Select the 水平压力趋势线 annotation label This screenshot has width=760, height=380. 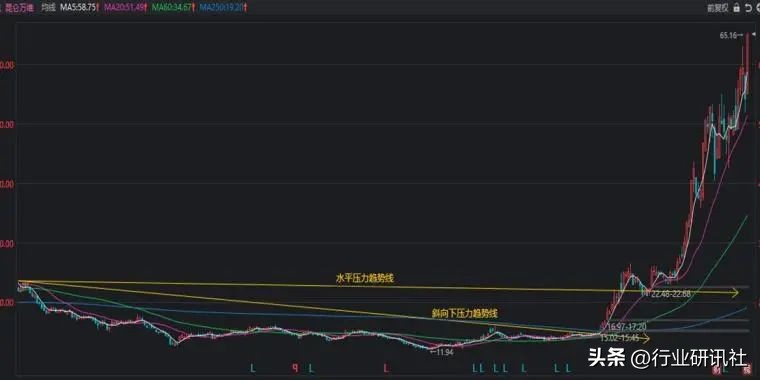[365, 278]
